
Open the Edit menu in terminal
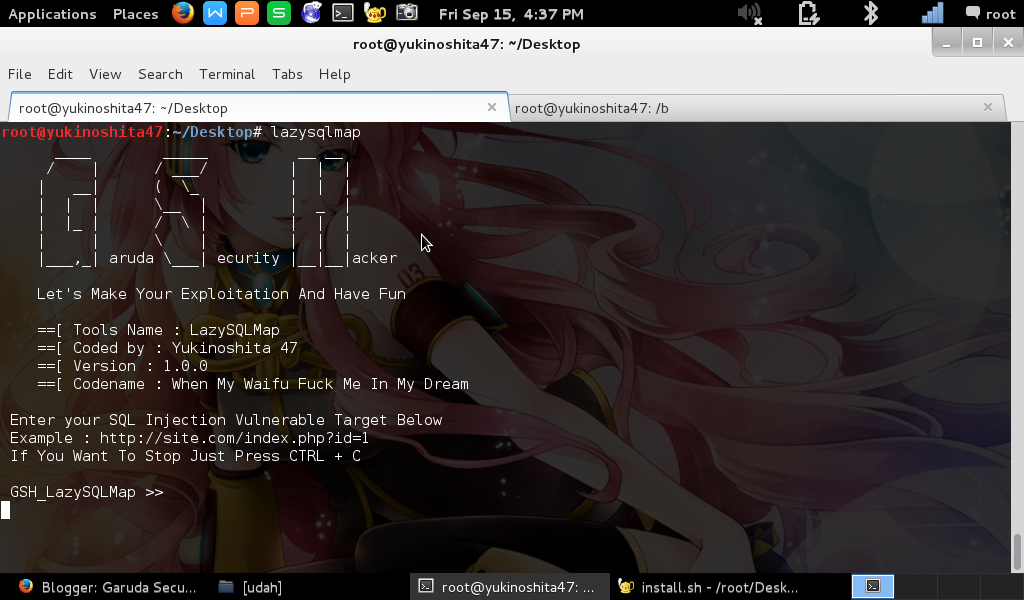pos(60,74)
